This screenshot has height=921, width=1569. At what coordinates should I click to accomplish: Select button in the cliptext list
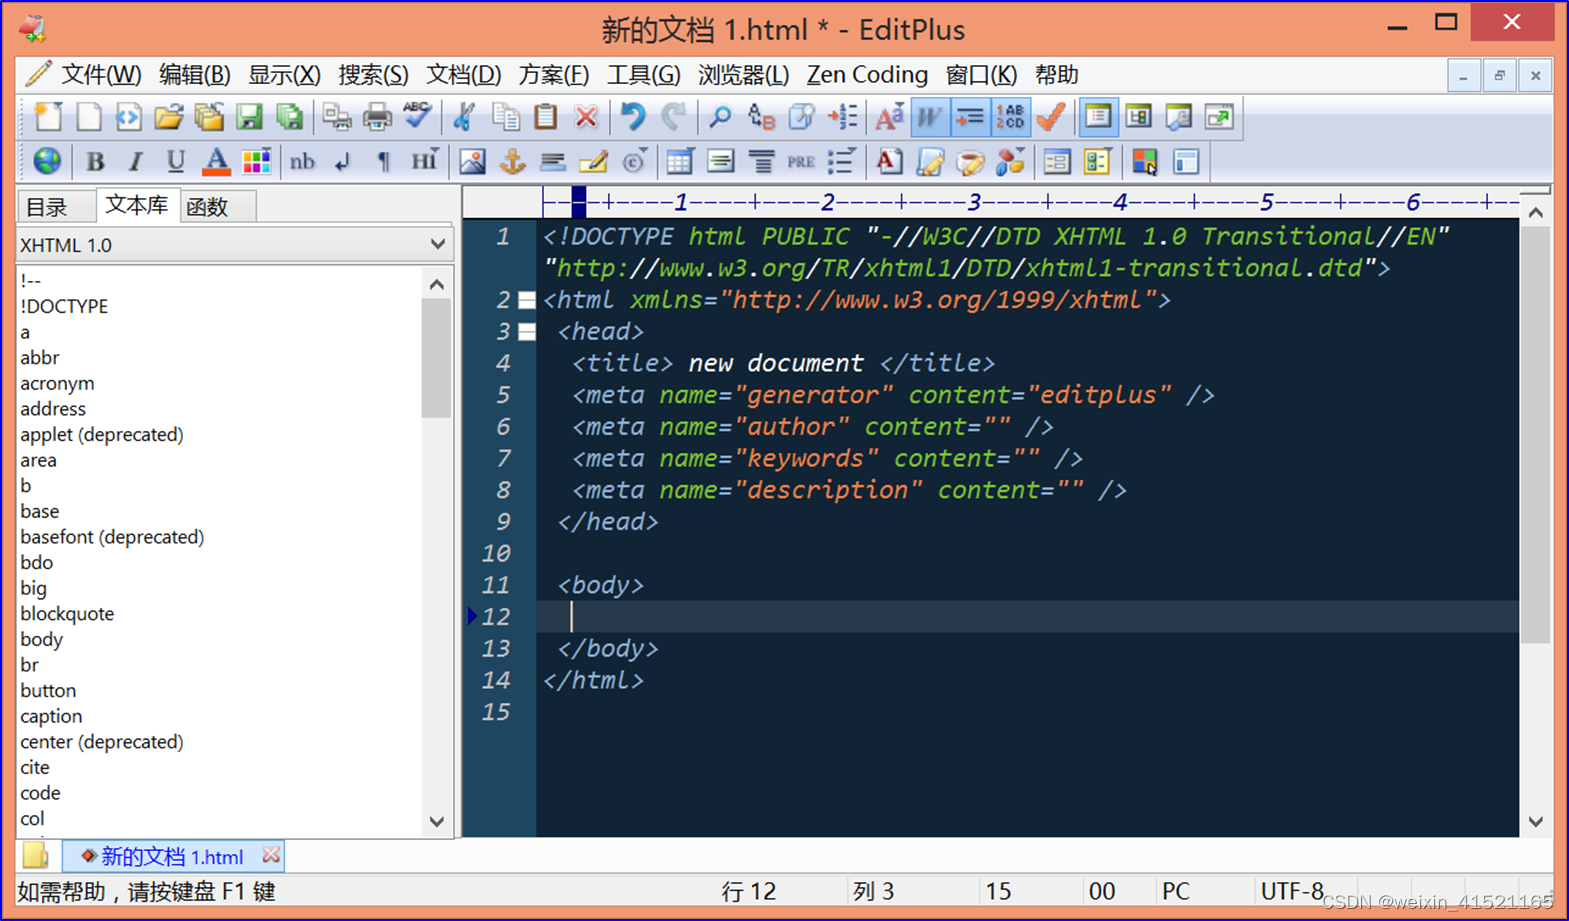(48, 691)
